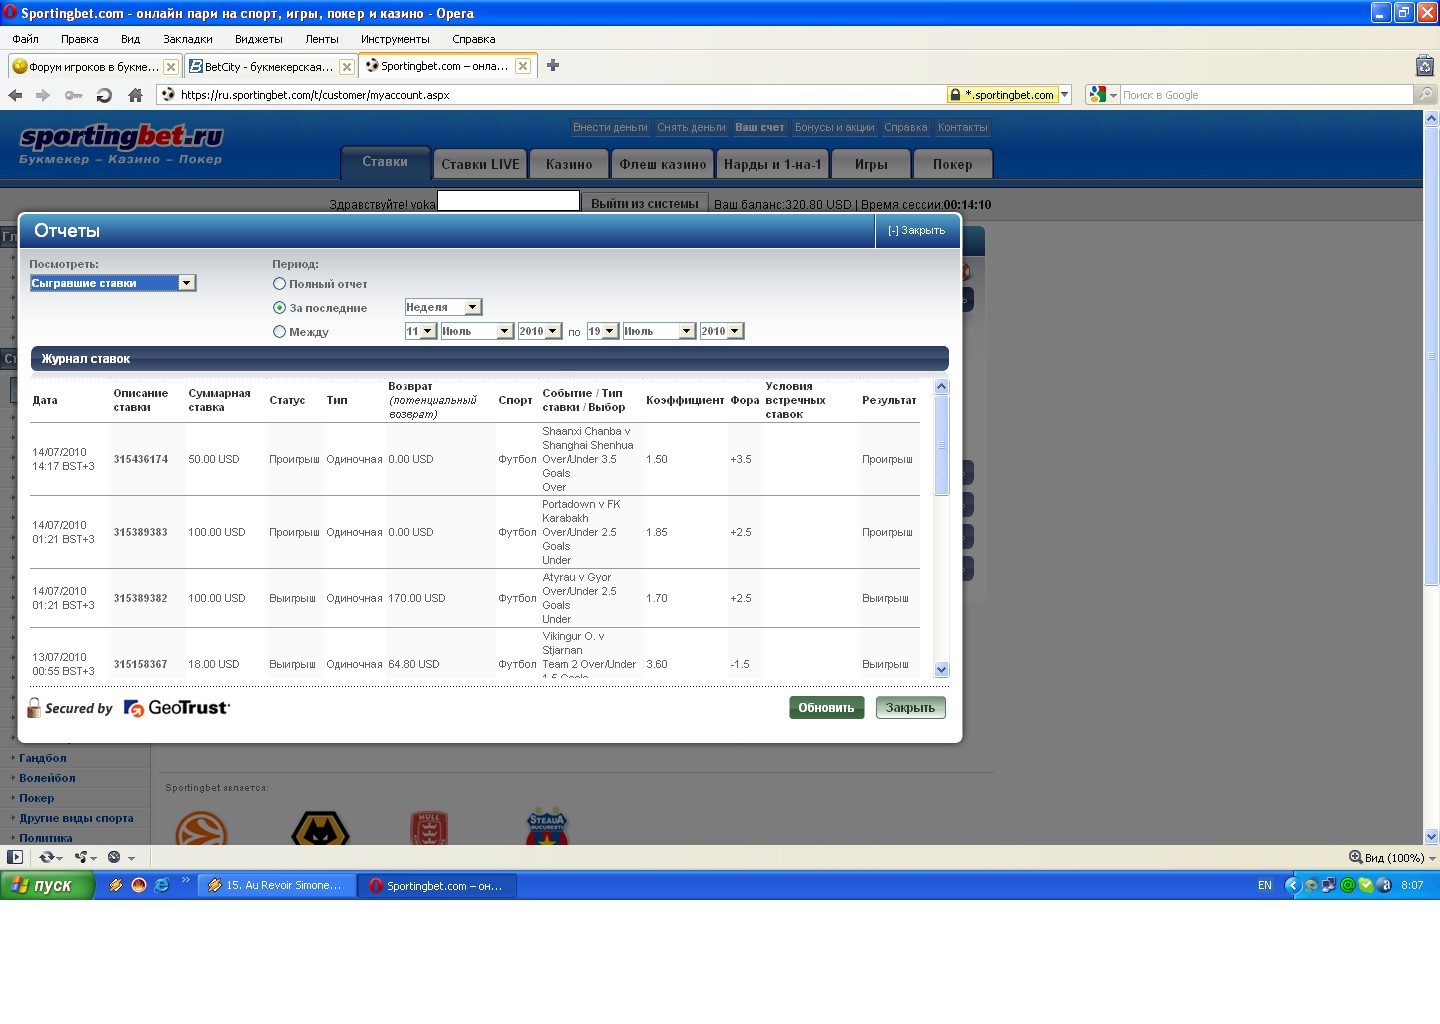Open the Windows пуск start button
The width and height of the screenshot is (1440, 1024).
pos(47,885)
